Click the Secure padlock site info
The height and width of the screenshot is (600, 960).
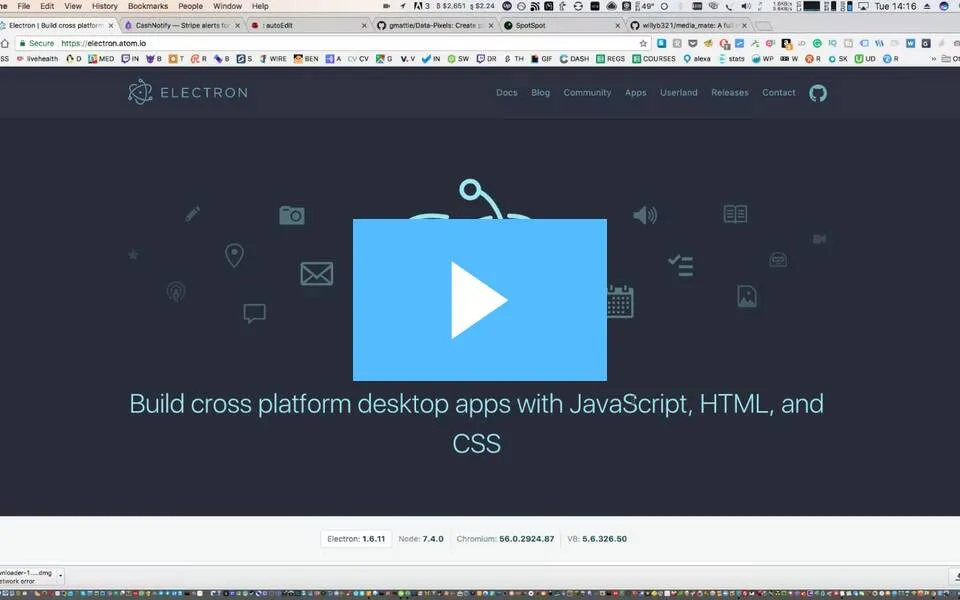(36, 43)
